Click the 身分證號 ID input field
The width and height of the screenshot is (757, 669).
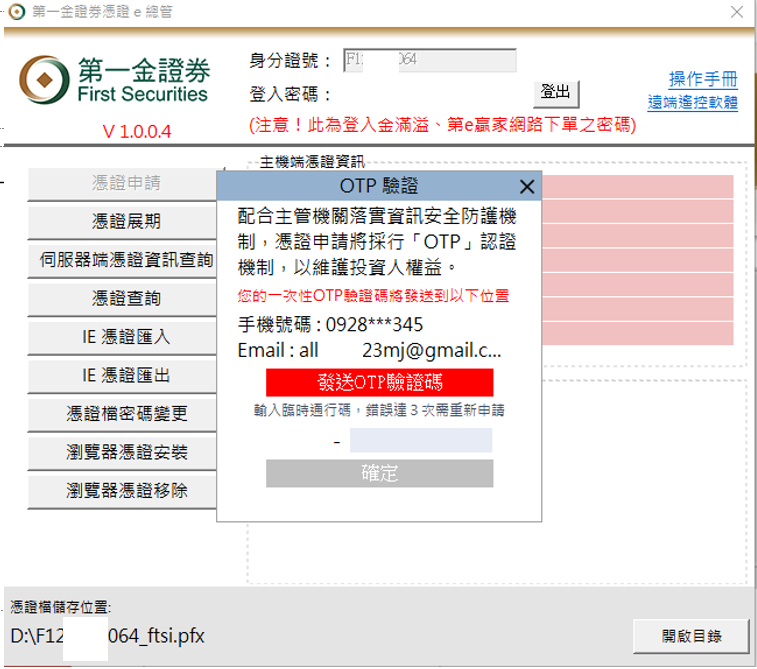[429, 60]
